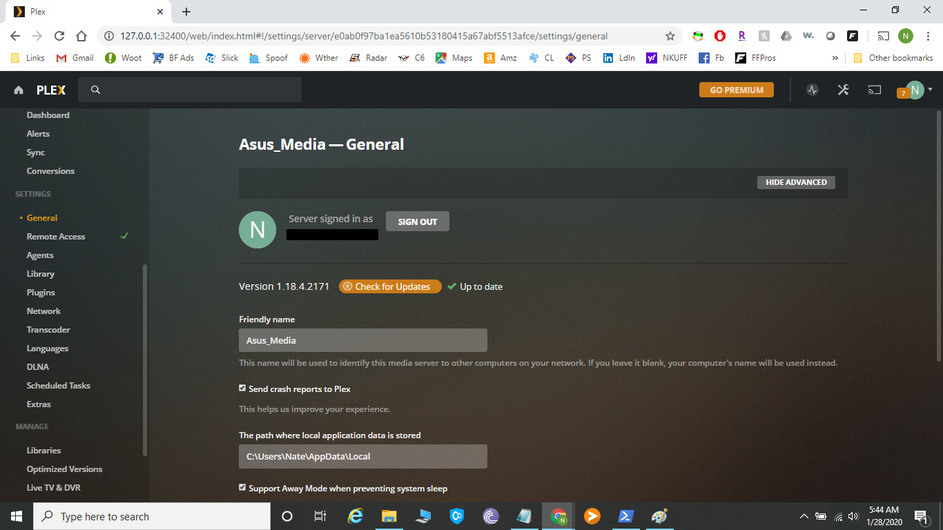Open DLNA settings

click(37, 367)
